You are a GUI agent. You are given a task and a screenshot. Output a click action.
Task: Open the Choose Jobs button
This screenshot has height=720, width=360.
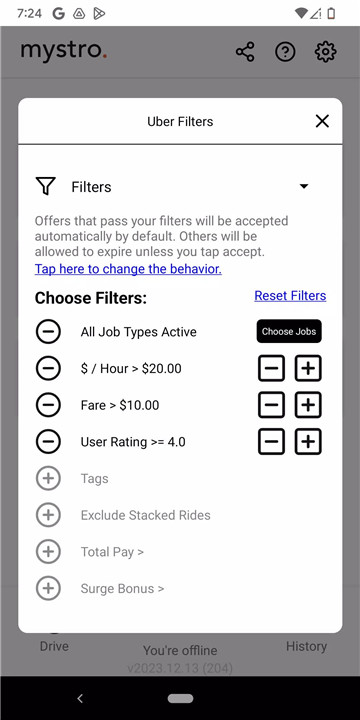(289, 332)
